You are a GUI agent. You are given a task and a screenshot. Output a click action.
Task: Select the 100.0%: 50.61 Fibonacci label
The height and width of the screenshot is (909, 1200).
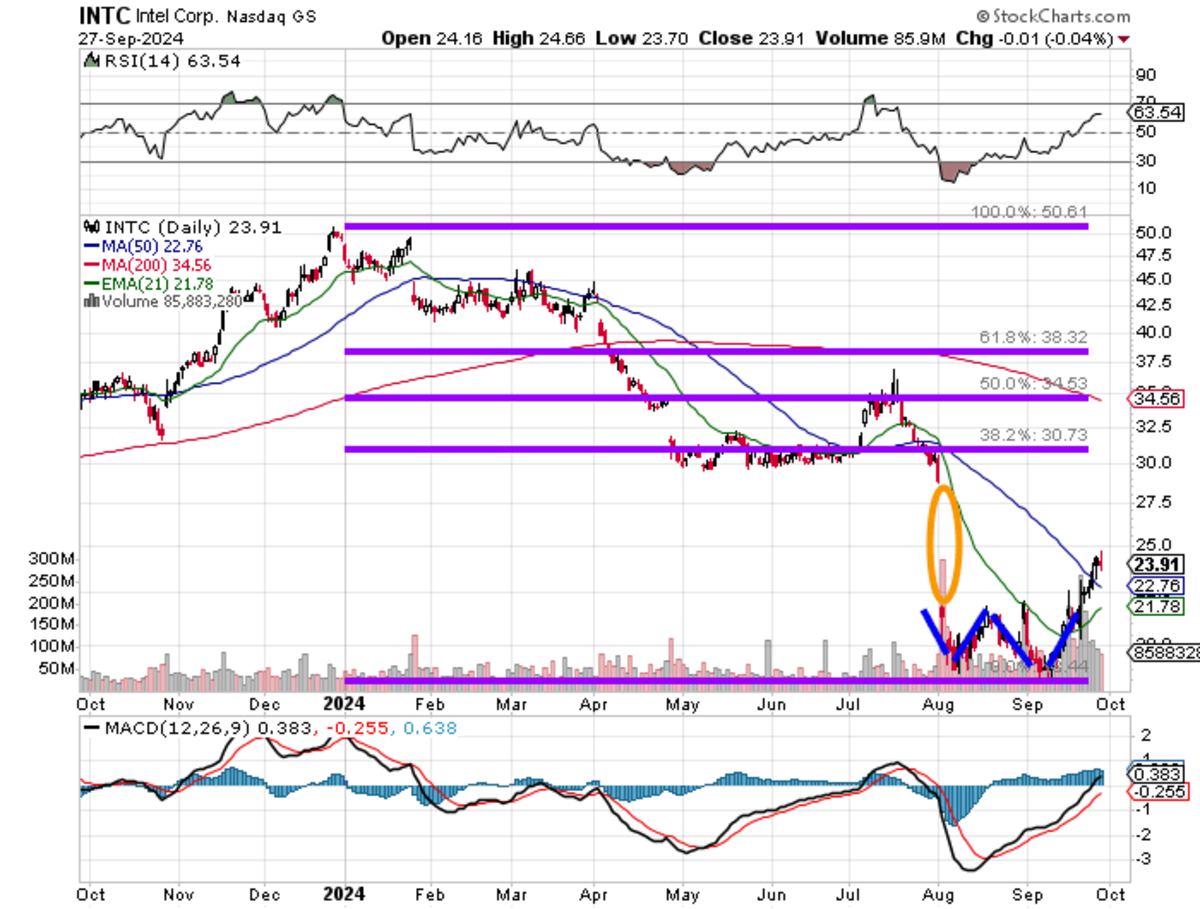(1030, 212)
